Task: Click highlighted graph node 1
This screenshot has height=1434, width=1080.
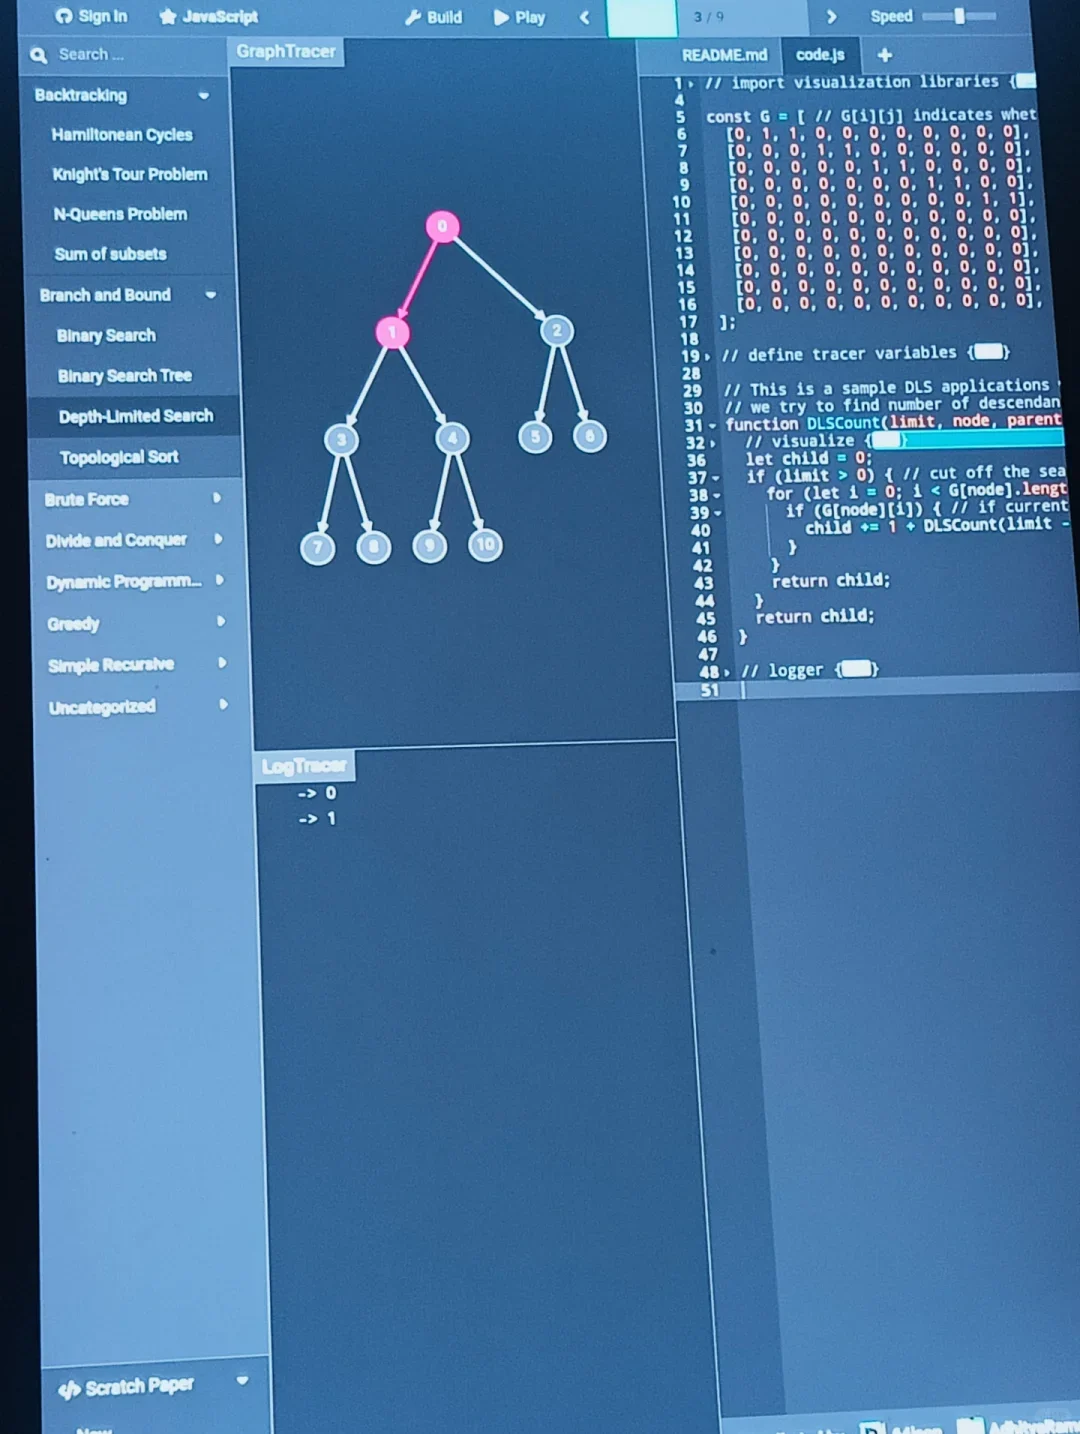Action: coord(392,332)
